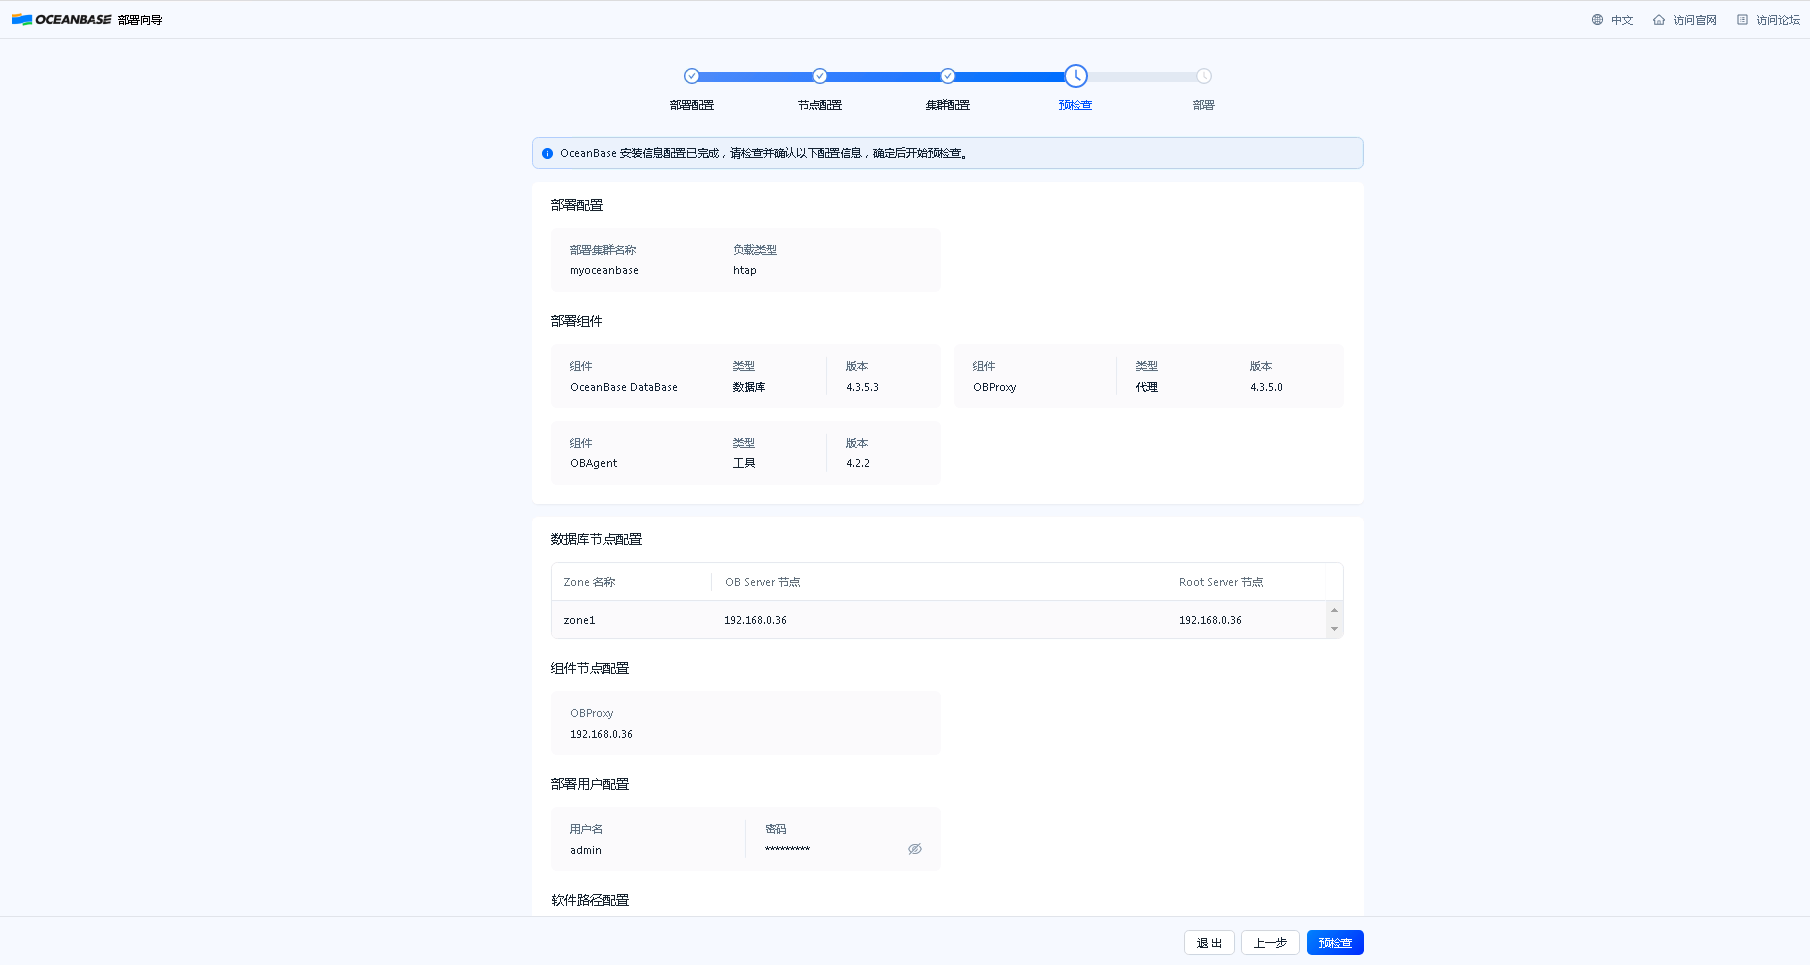Image resolution: width=1810 pixels, height=965 pixels.
Task: Toggle password visibility eye icon
Action: pyautogui.click(x=915, y=849)
